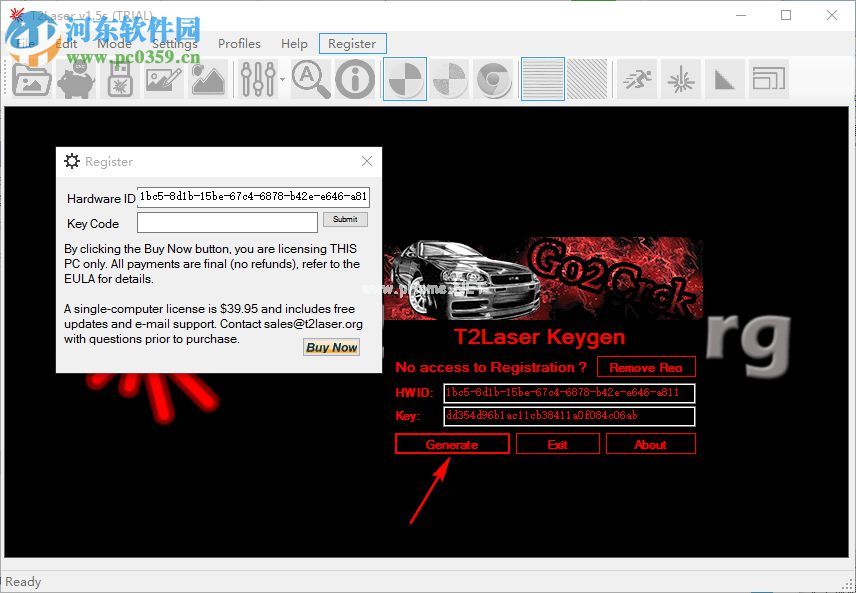Choose the dither pie conversion icon

click(449, 79)
